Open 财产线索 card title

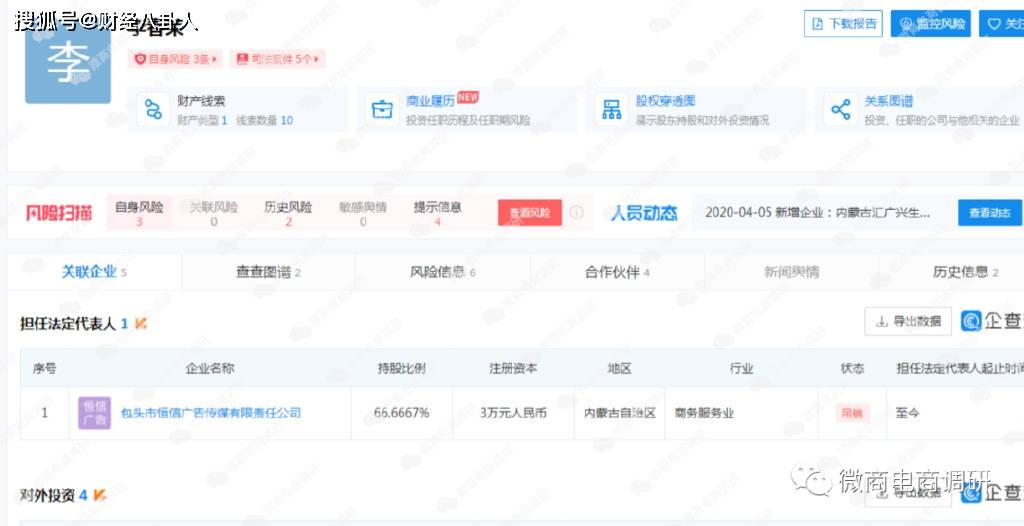tap(202, 101)
